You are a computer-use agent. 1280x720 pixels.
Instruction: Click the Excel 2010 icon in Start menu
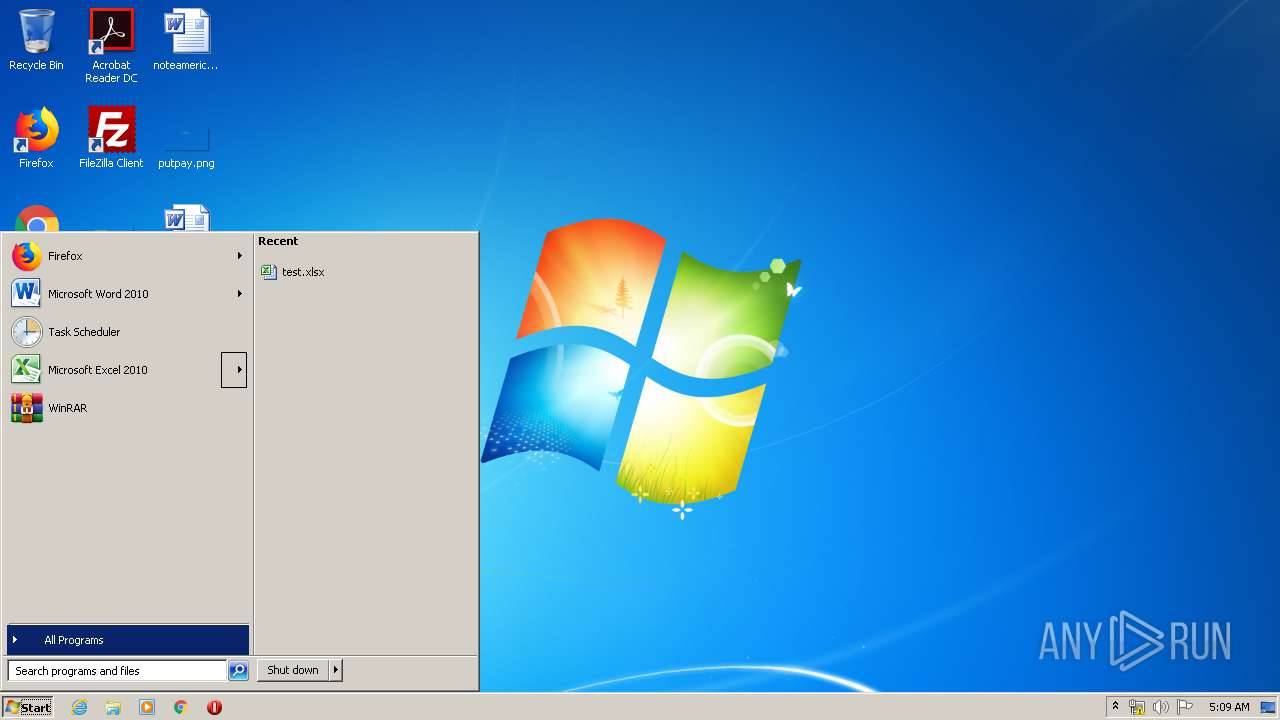(x=26, y=370)
